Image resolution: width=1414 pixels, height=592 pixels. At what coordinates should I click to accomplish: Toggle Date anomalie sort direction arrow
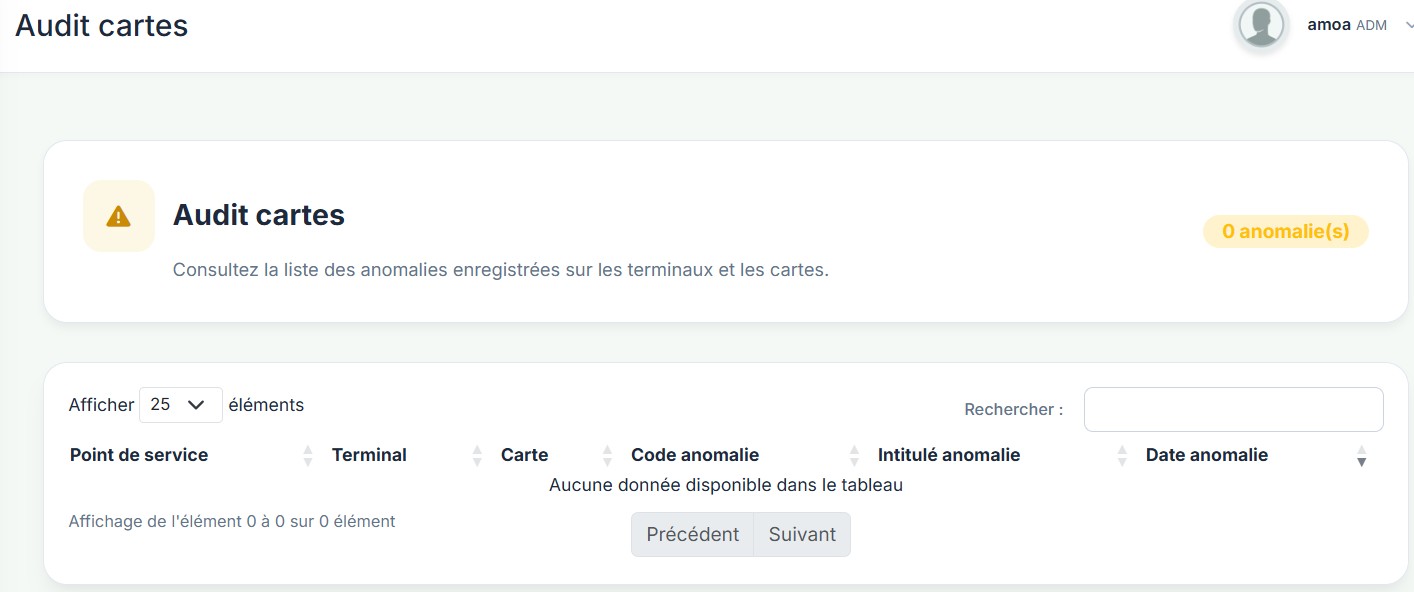[1361, 456]
